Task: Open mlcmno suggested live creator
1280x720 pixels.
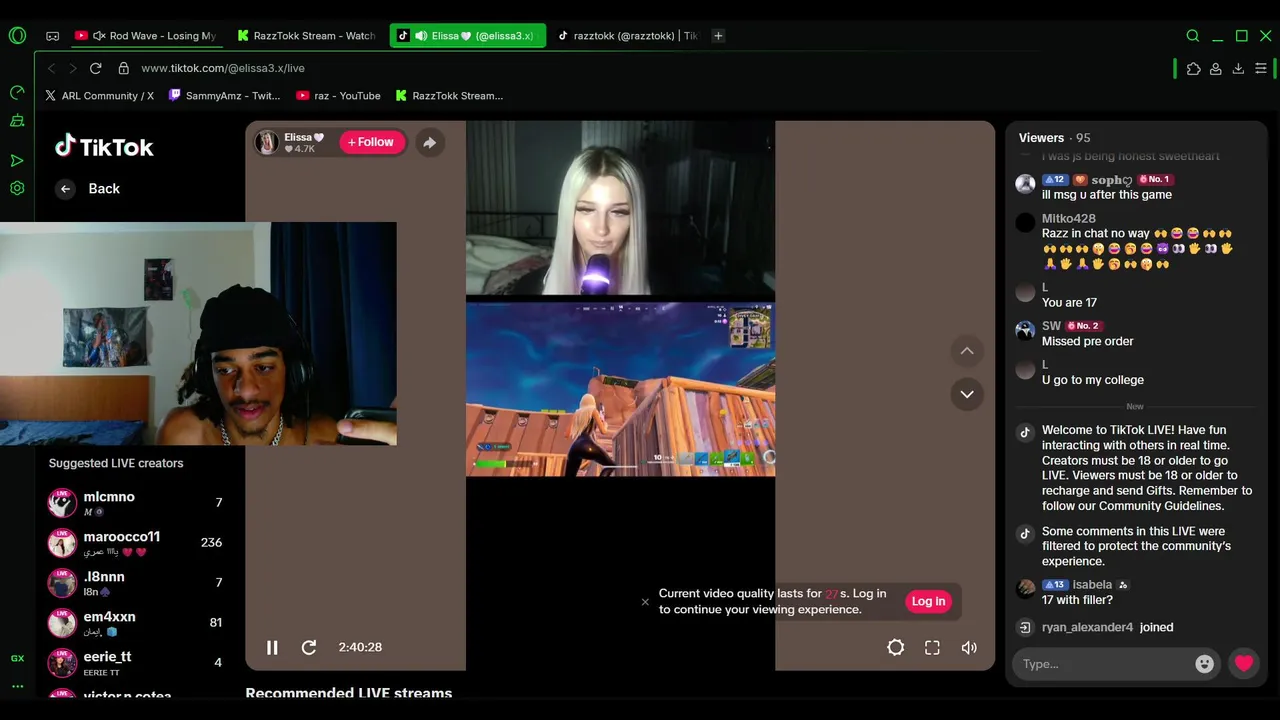Action: click(x=136, y=503)
